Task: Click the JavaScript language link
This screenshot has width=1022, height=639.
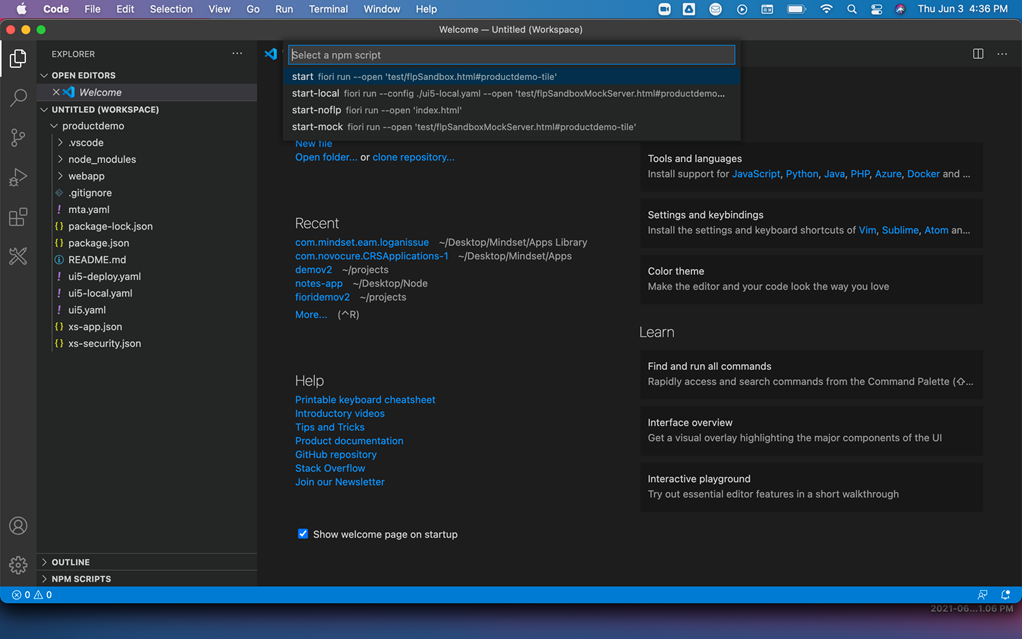Action: (755, 173)
